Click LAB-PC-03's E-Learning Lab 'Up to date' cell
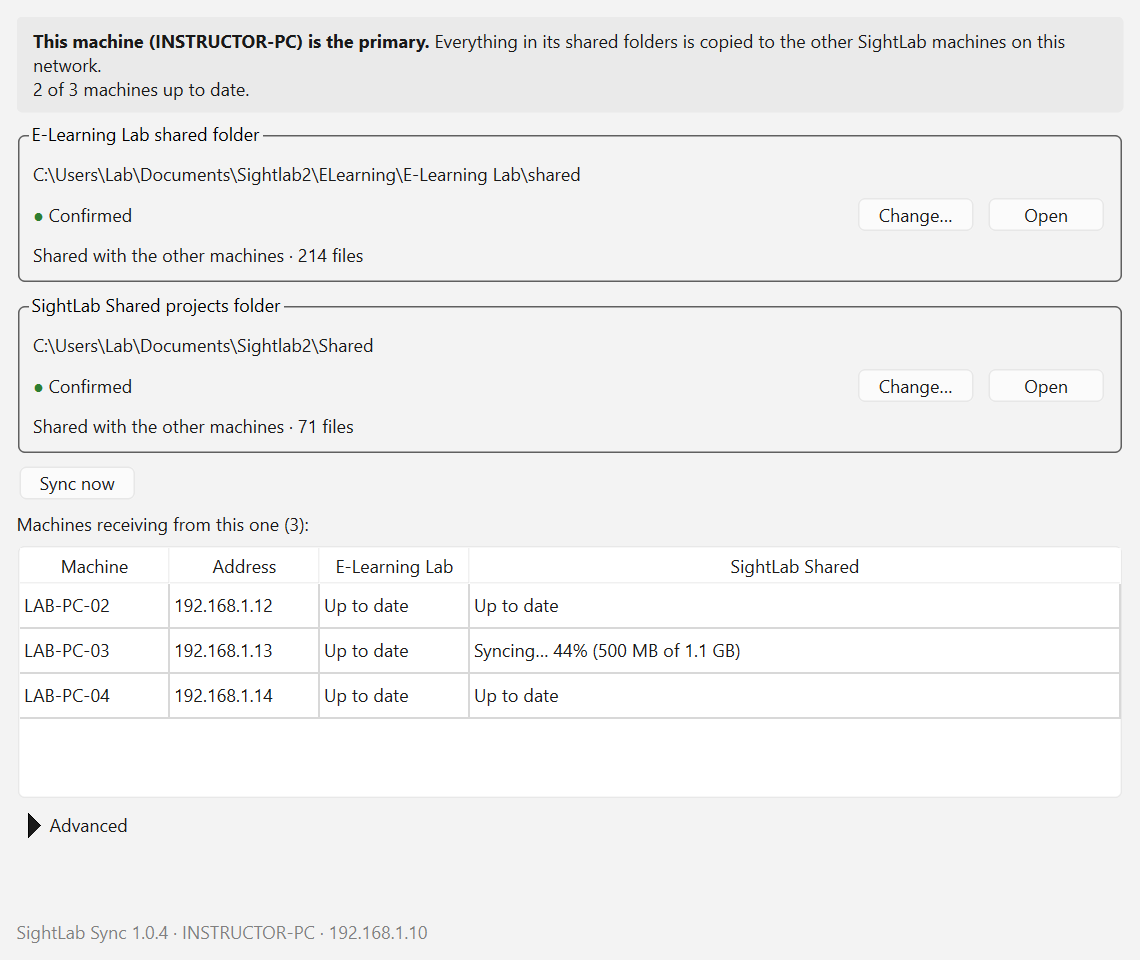 pyautogui.click(x=394, y=651)
